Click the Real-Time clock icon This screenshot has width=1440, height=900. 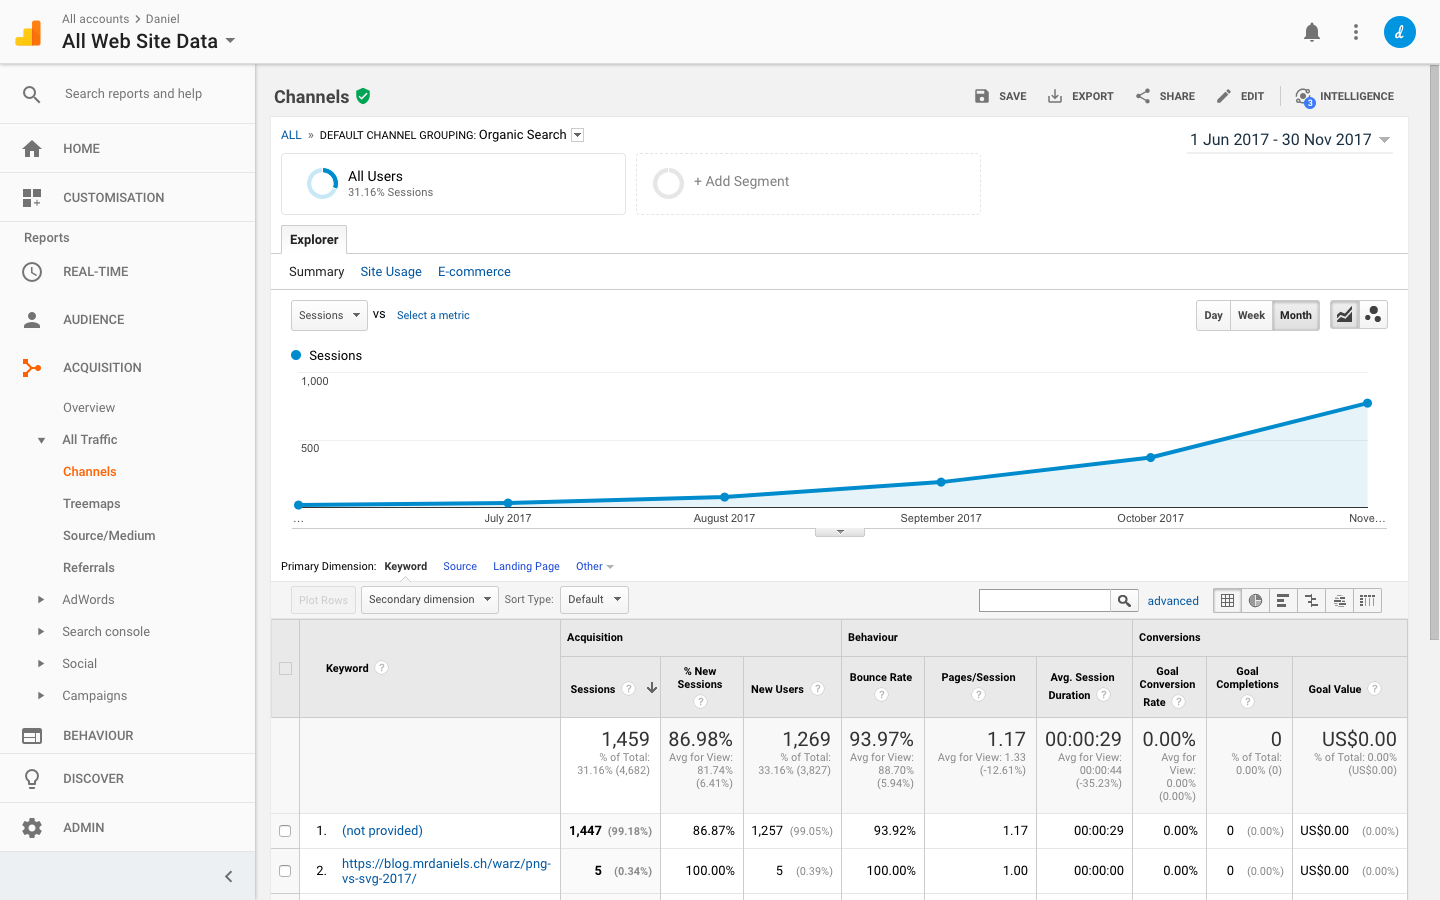32,272
